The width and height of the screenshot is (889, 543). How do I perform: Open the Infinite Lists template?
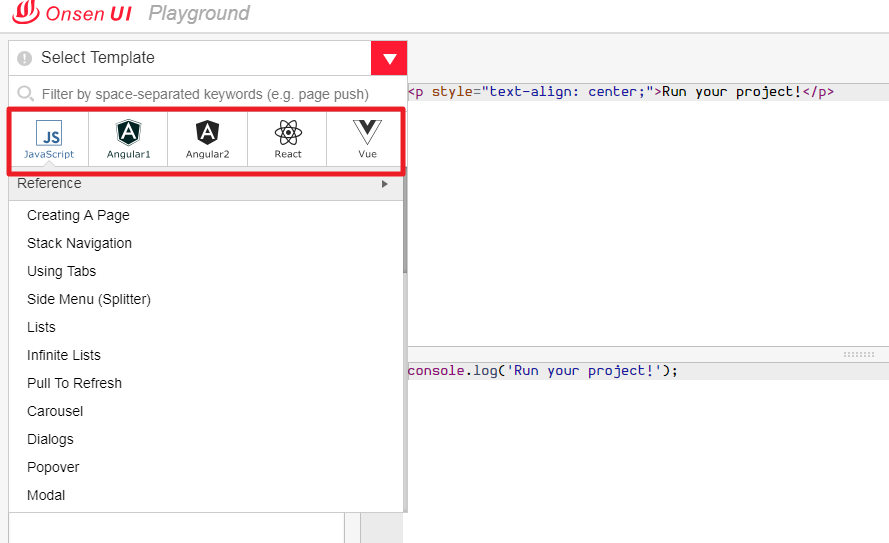64,355
